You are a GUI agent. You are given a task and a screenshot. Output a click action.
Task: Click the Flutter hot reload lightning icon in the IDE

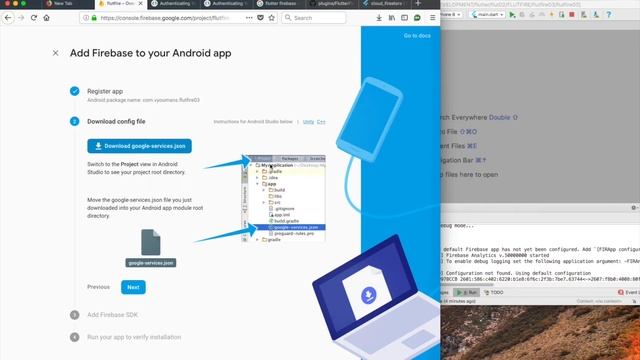pos(551,15)
